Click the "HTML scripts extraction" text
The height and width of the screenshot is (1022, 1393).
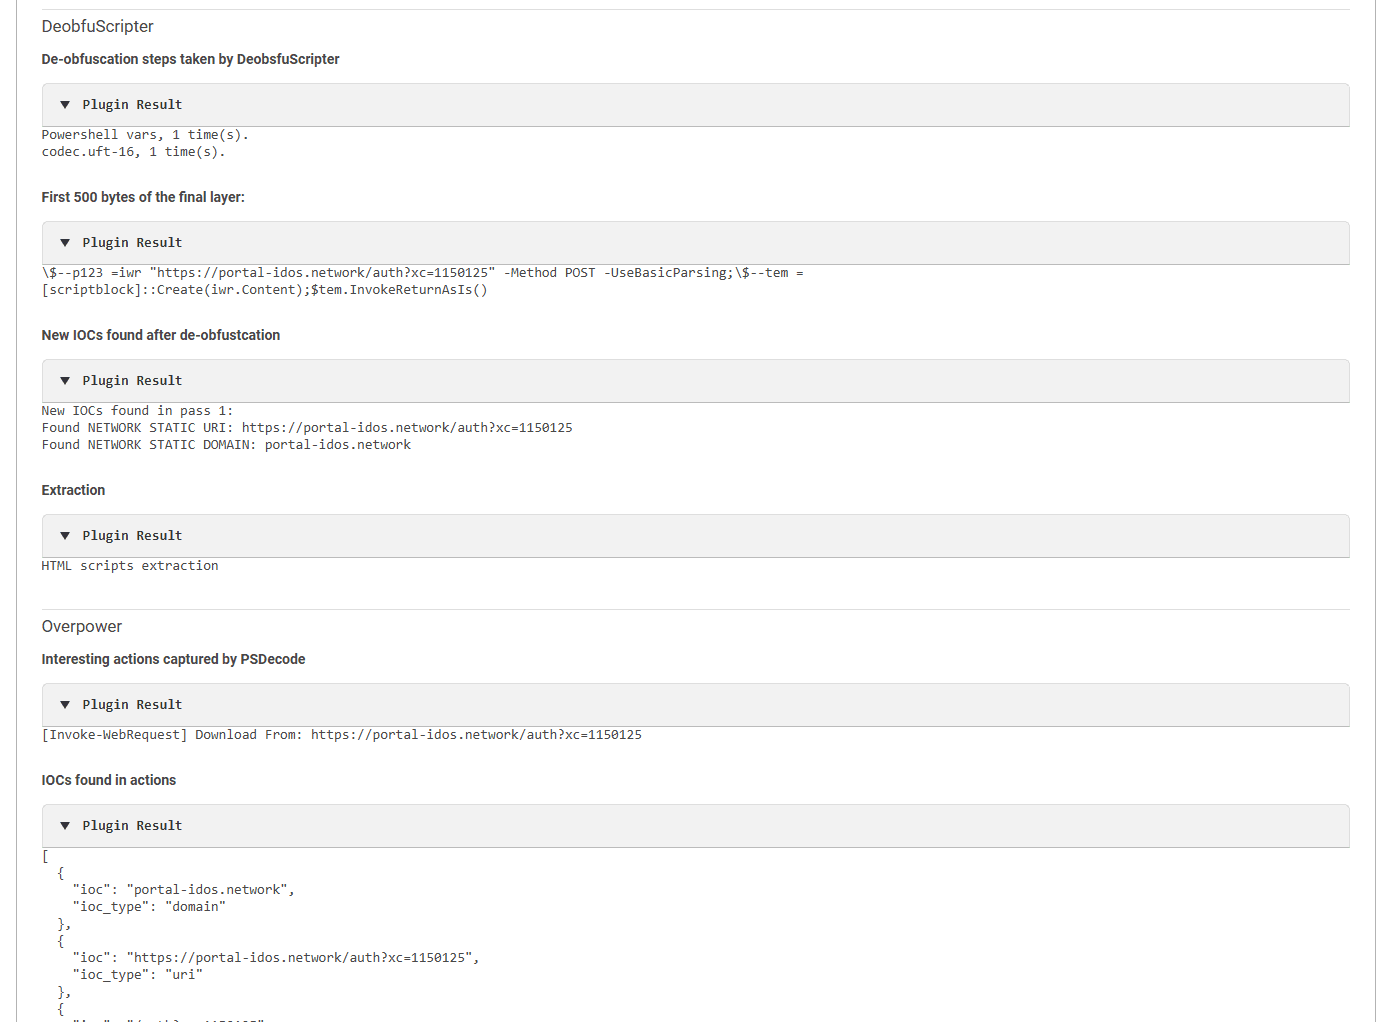129,566
